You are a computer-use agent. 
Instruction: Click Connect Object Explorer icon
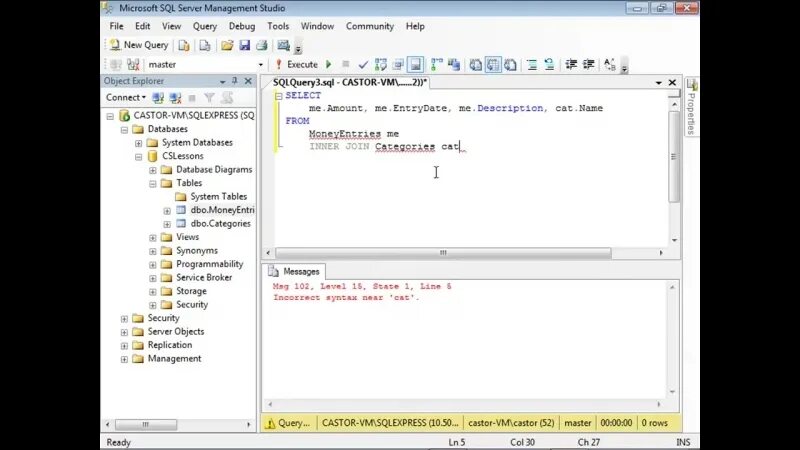(158, 97)
